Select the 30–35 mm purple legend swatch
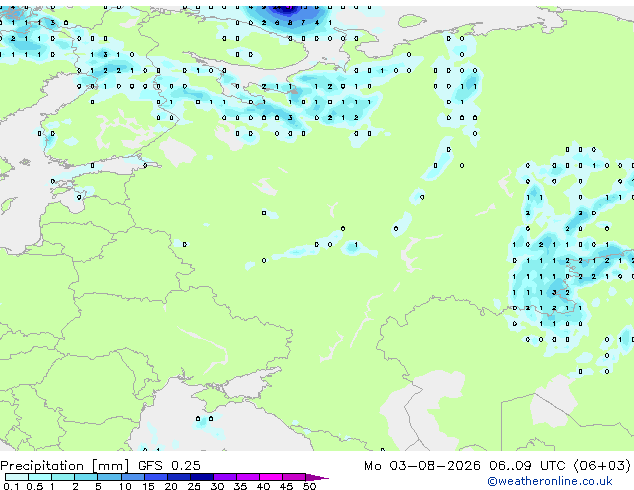 click(225, 477)
